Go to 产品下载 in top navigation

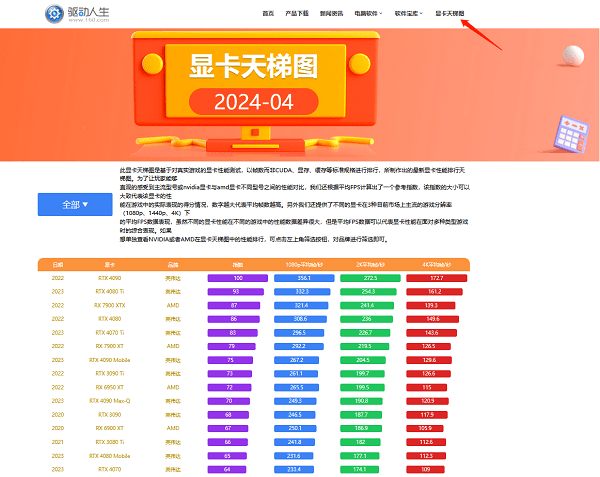point(297,13)
